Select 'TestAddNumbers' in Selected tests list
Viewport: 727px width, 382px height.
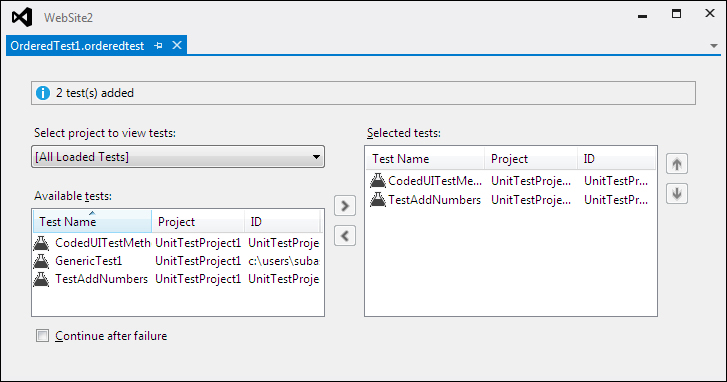(x=434, y=200)
